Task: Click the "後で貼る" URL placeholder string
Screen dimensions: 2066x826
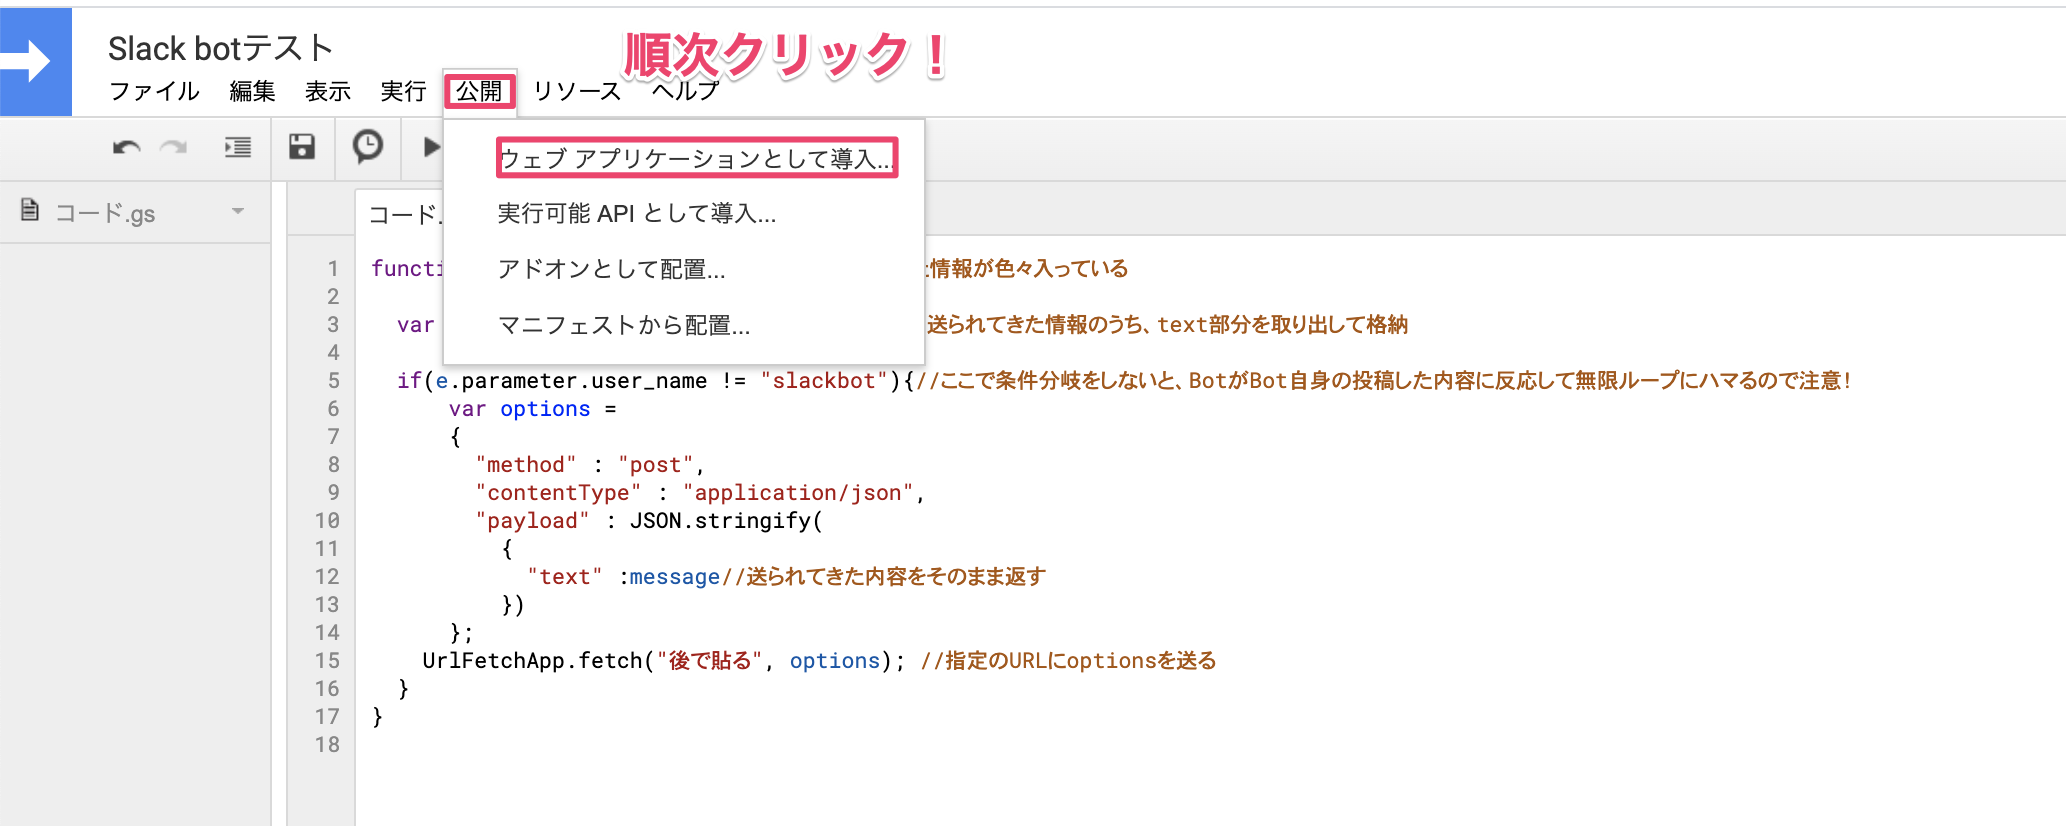Action: [709, 661]
